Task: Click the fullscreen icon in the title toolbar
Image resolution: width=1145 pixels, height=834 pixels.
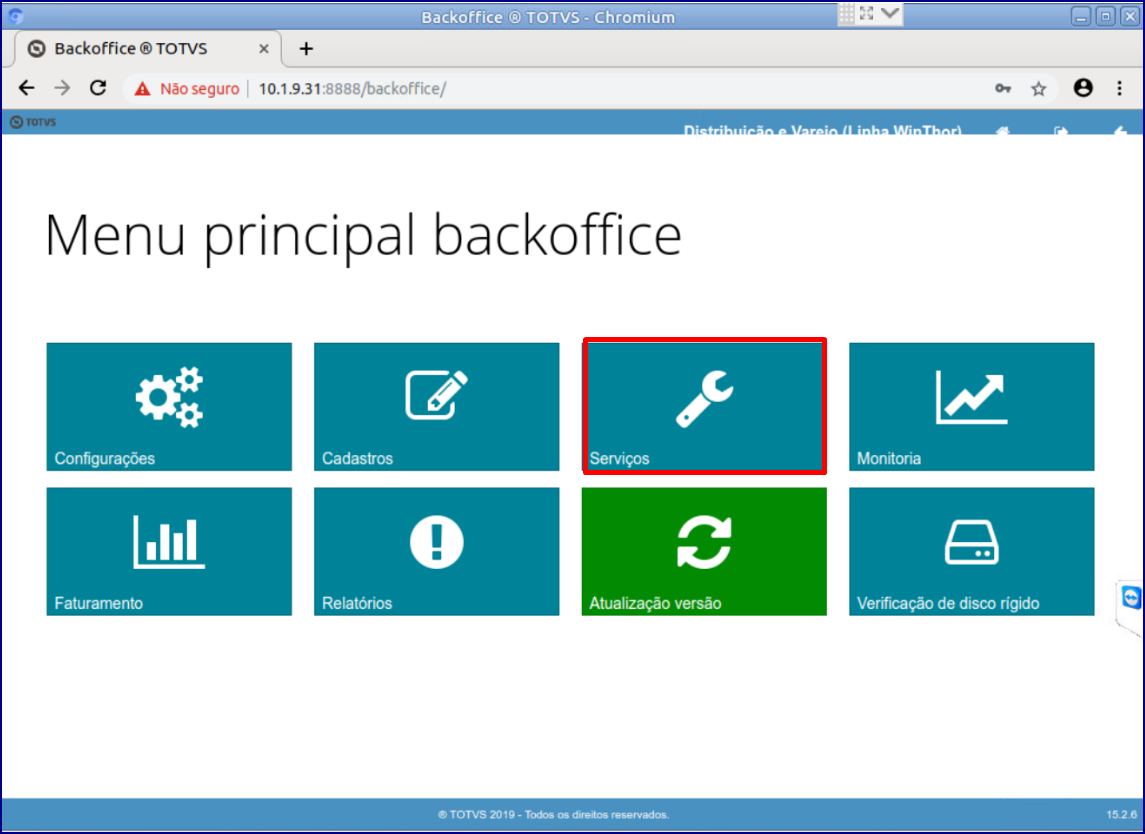Action: coord(867,13)
